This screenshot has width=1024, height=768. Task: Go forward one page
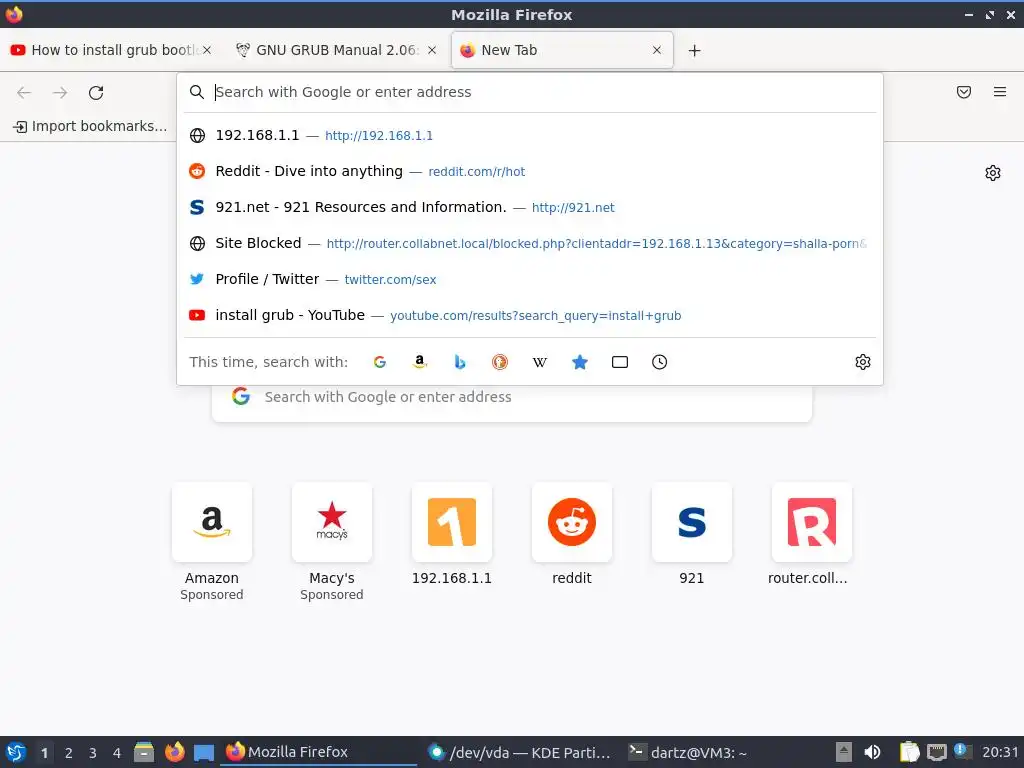click(60, 93)
